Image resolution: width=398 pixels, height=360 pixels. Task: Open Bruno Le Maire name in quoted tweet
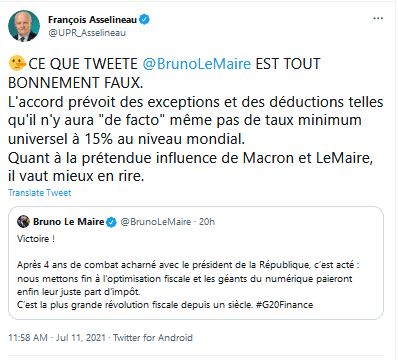point(69,222)
